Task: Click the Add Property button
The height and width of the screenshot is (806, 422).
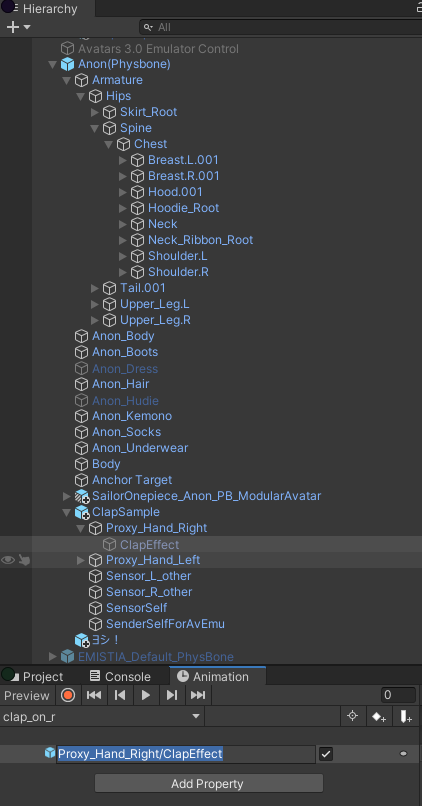Action: (209, 784)
